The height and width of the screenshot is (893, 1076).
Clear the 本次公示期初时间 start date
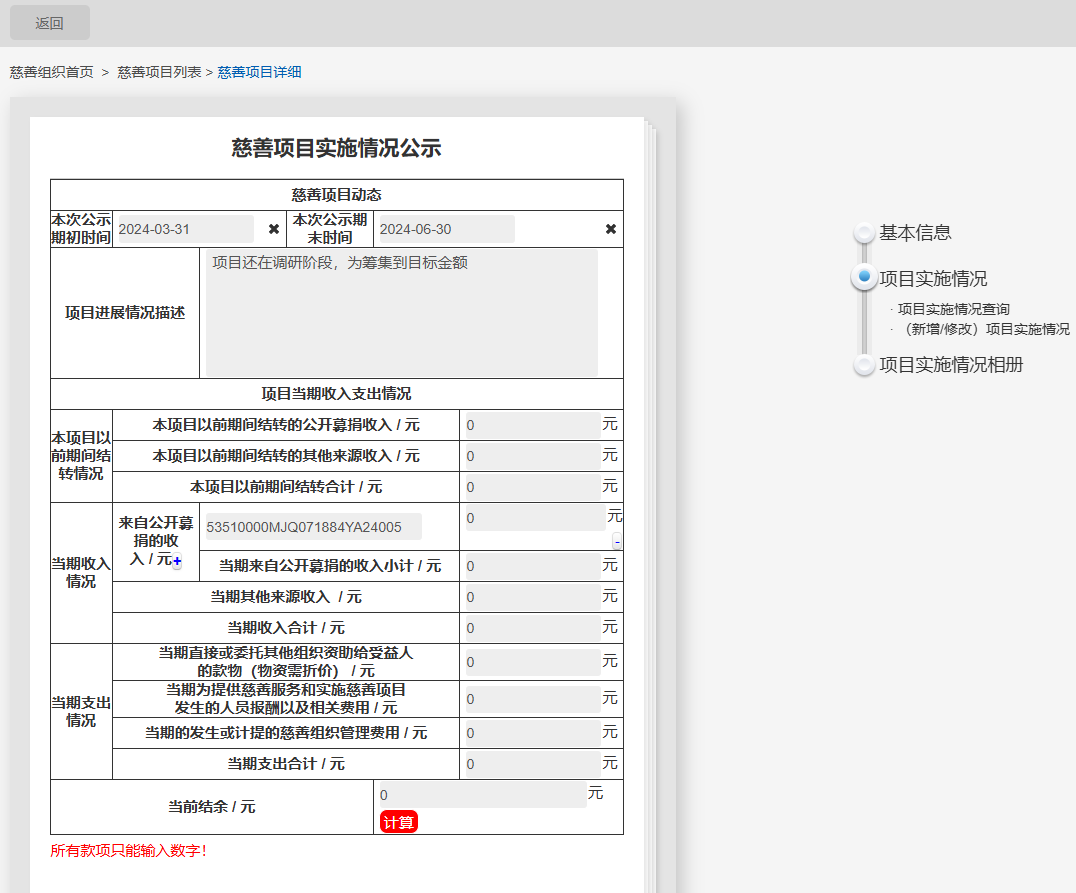point(274,229)
